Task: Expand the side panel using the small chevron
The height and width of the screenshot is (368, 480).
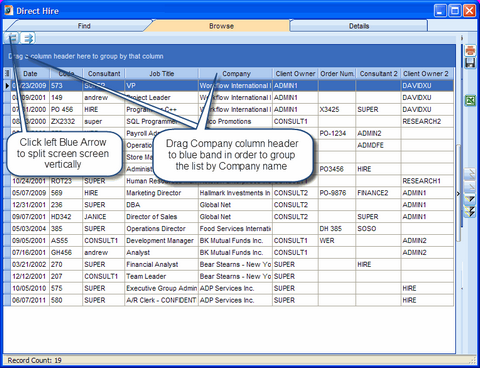Action: click(x=458, y=194)
